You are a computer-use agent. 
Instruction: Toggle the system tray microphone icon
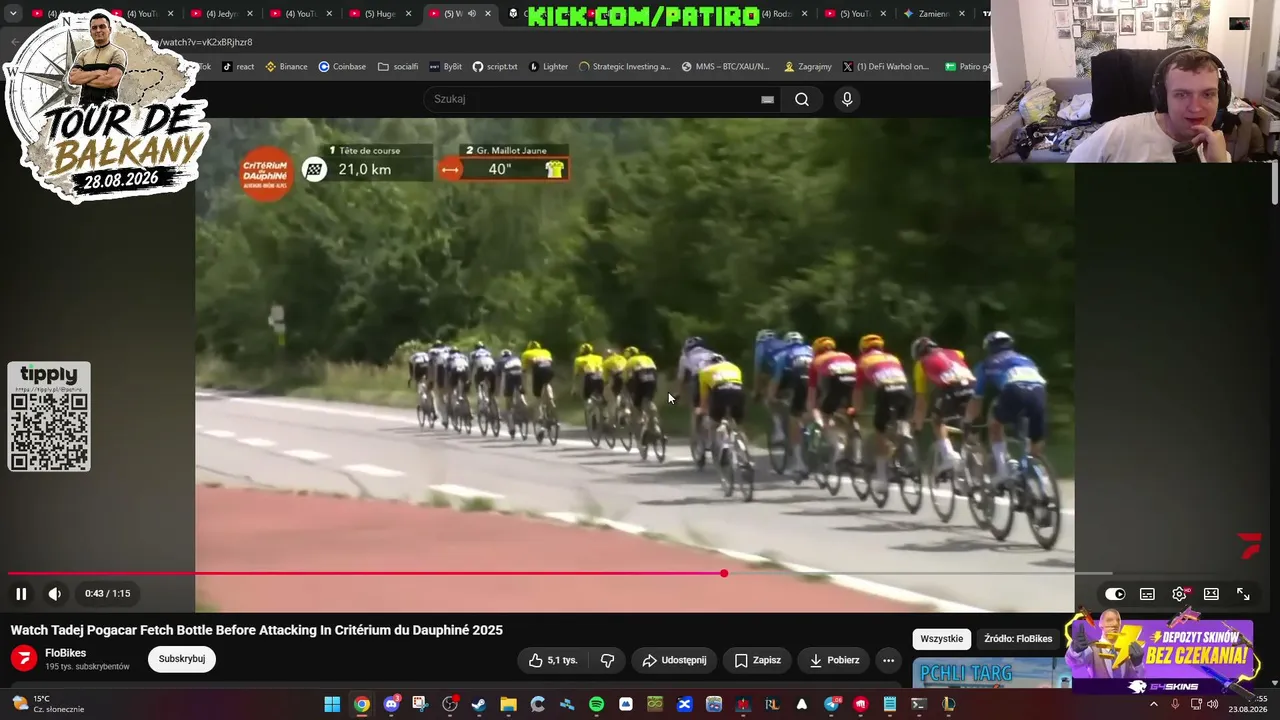tap(1175, 704)
